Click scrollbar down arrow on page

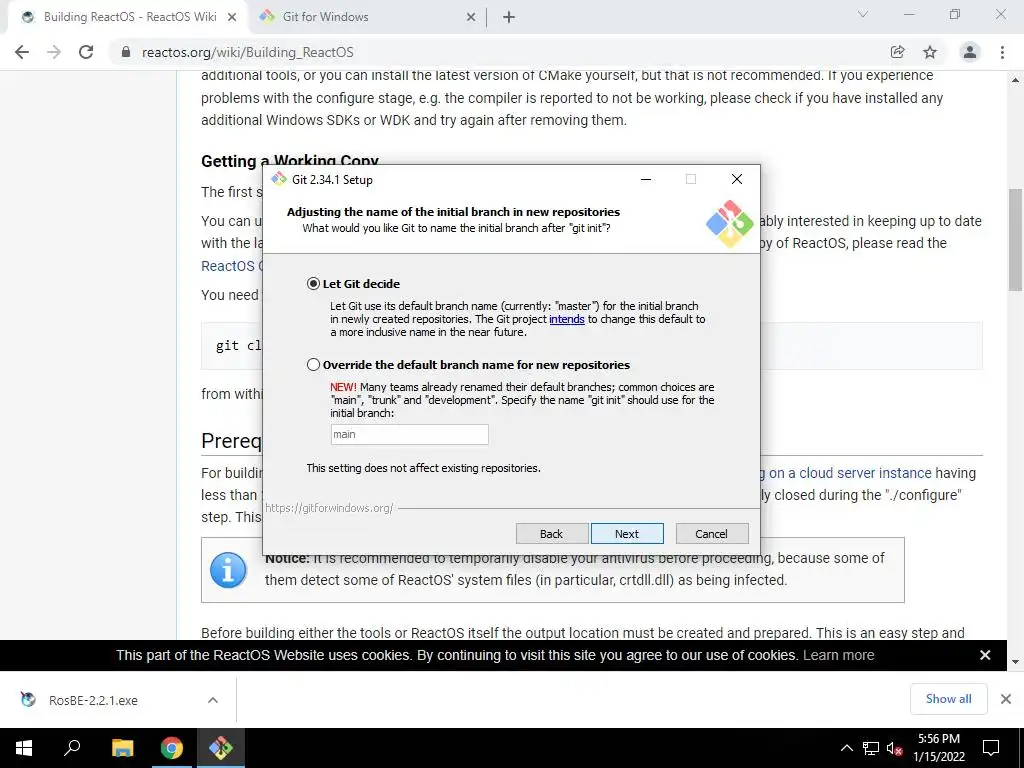(1015, 662)
